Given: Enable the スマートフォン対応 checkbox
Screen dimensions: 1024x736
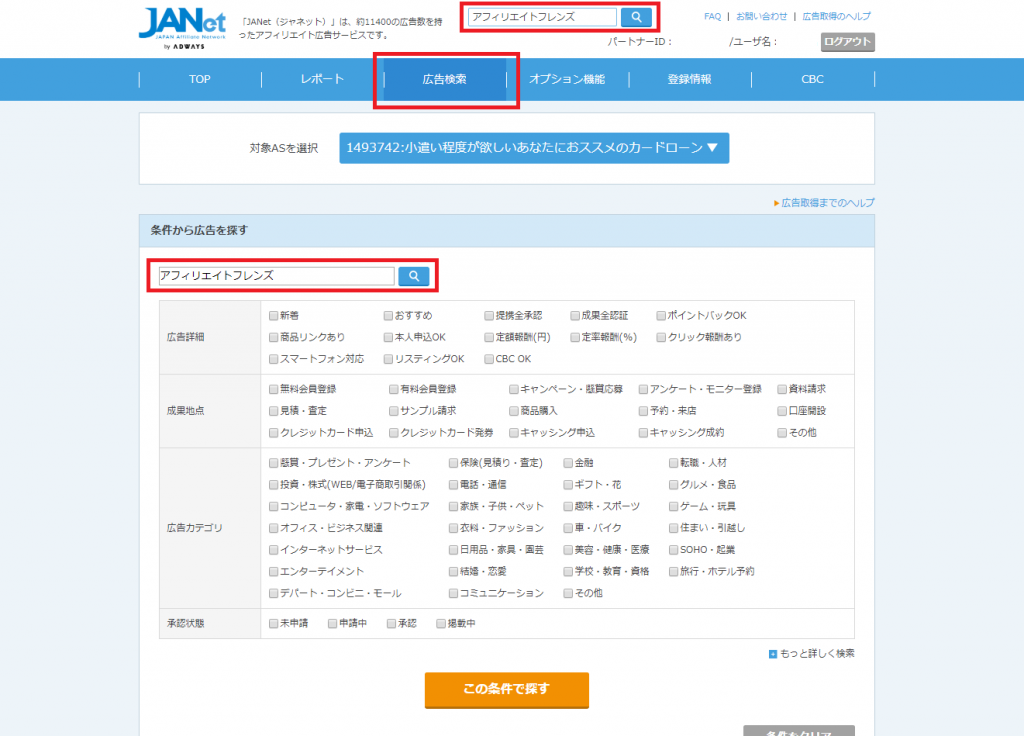Looking at the screenshot, I should 274,359.
